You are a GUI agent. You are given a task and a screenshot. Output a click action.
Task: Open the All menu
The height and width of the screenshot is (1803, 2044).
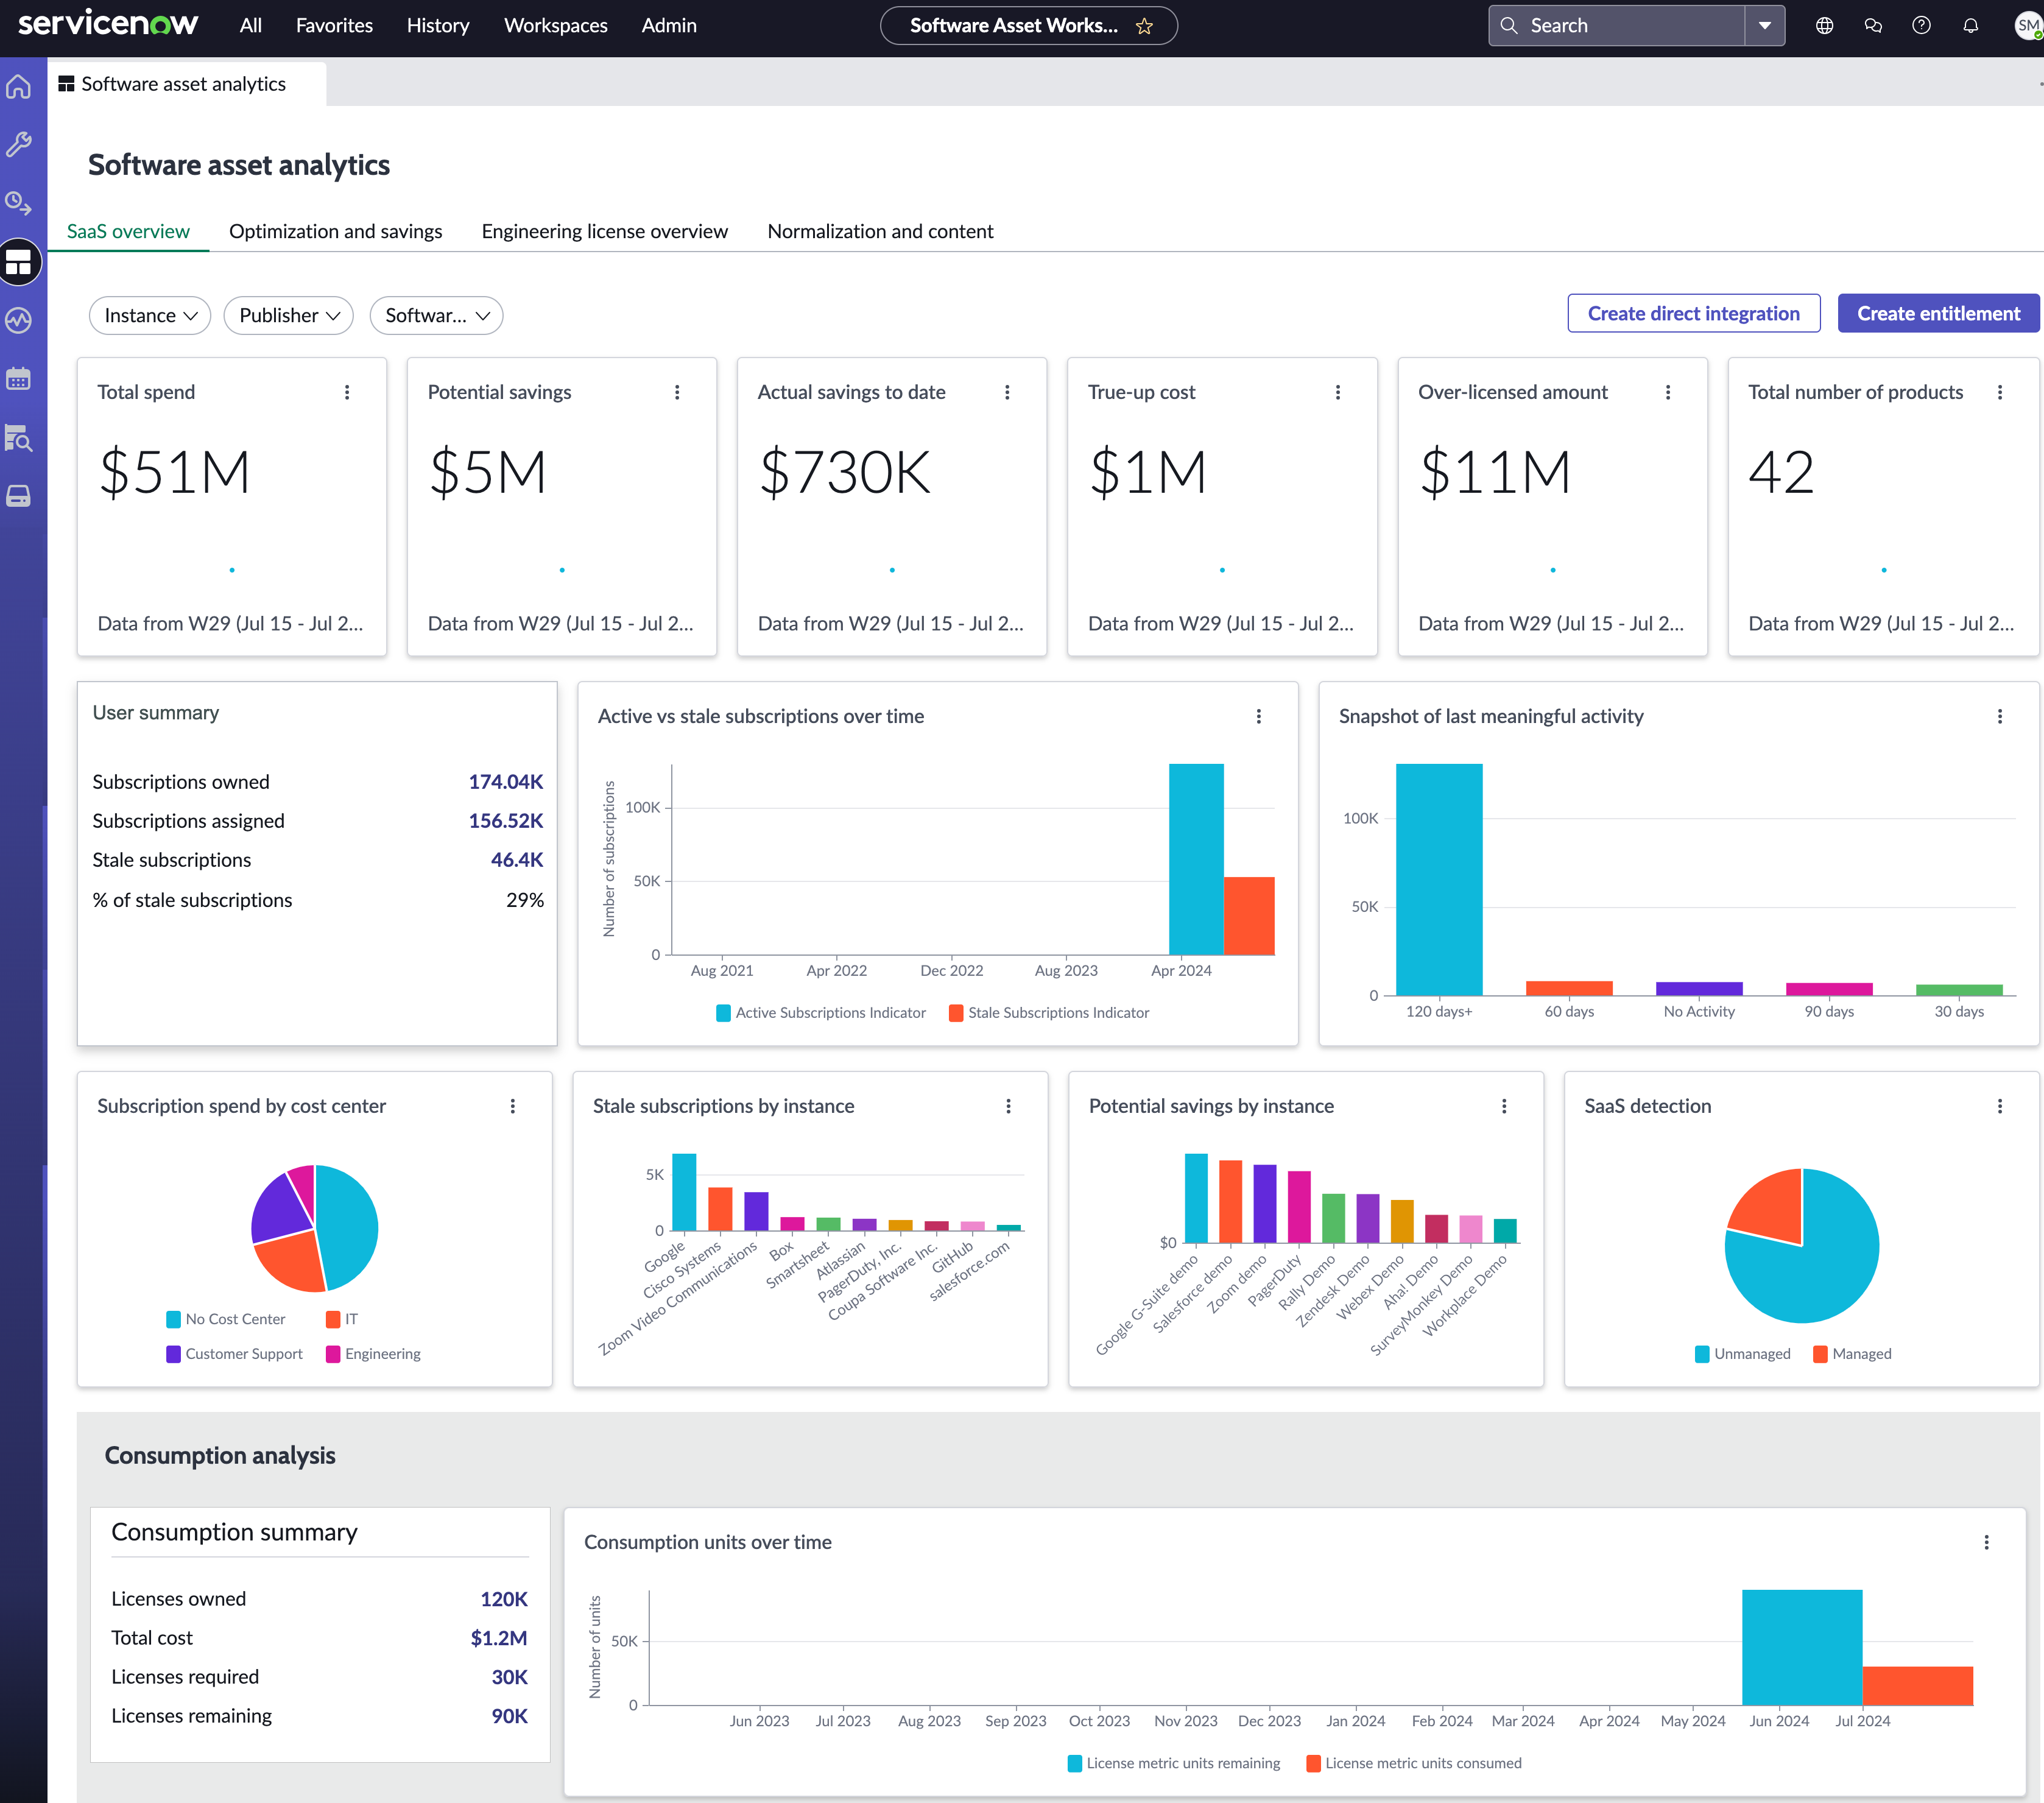[x=251, y=26]
